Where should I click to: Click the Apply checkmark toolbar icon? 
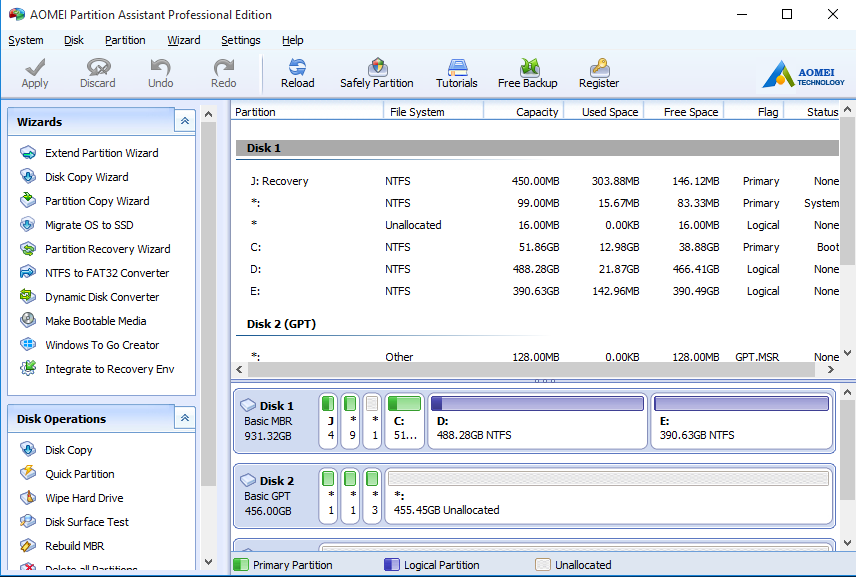(x=35, y=73)
